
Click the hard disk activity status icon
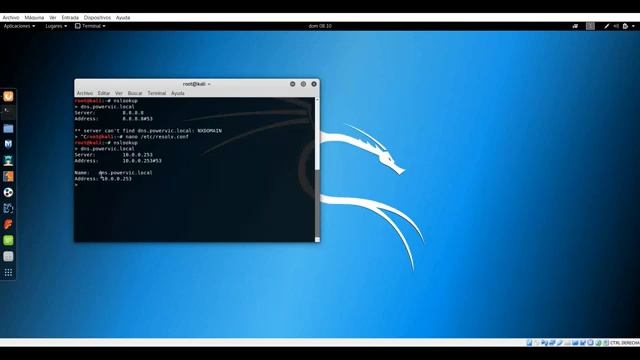529,343
